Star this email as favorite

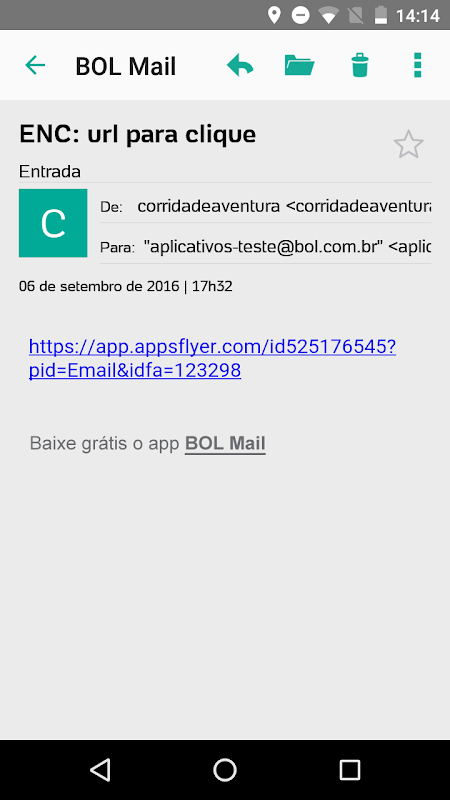(408, 144)
